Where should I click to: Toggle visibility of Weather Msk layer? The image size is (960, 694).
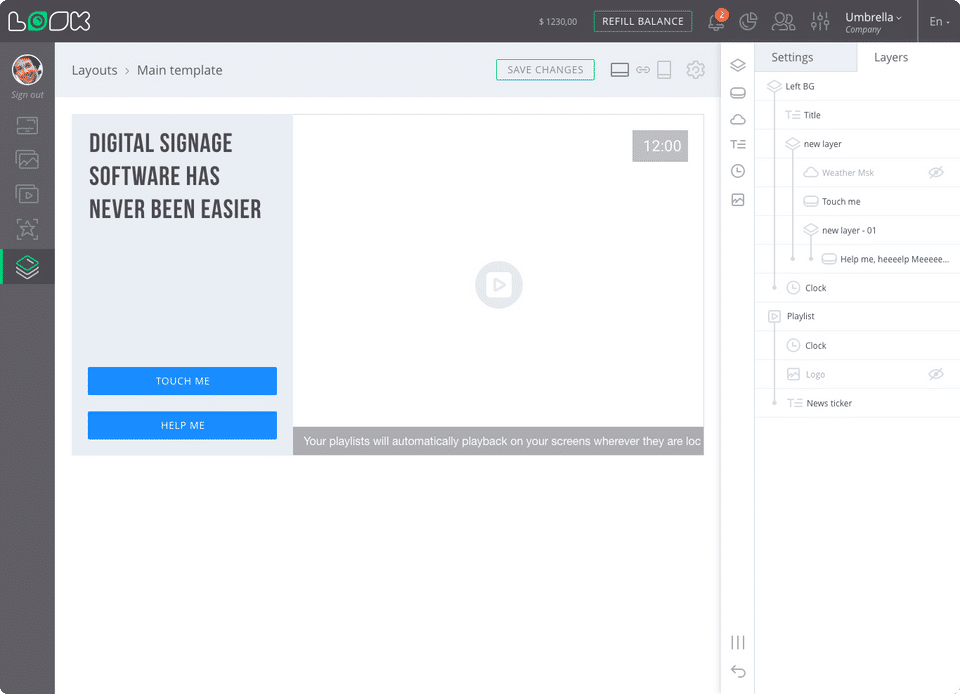[x=936, y=173]
